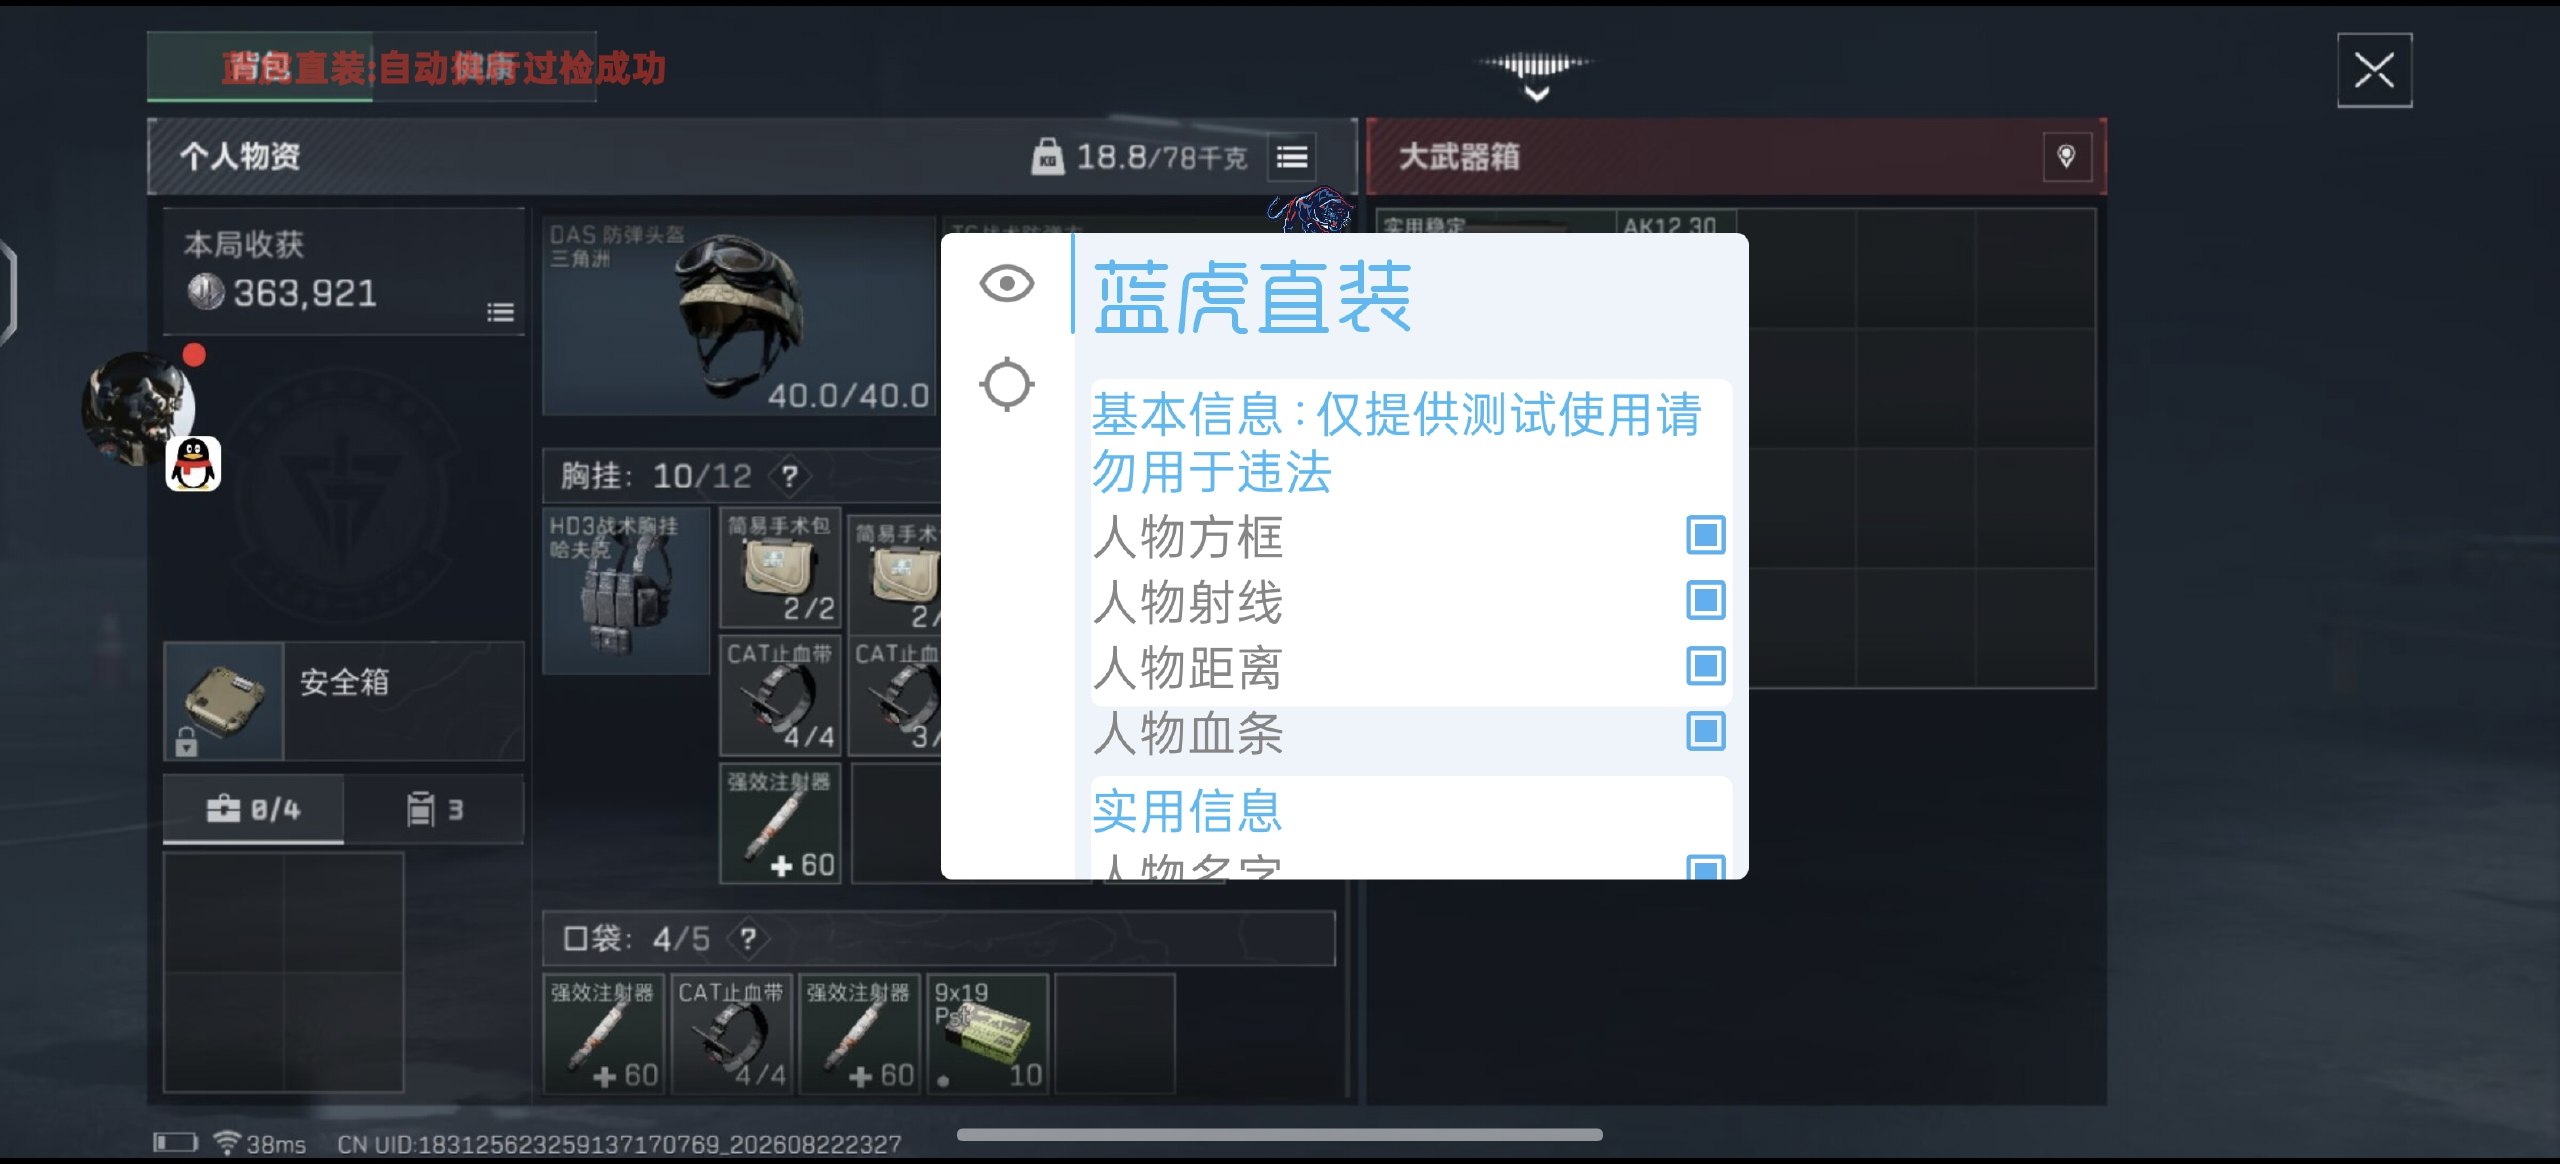Click the QQ penguin icon
The width and height of the screenshot is (2560, 1164).
[193, 464]
